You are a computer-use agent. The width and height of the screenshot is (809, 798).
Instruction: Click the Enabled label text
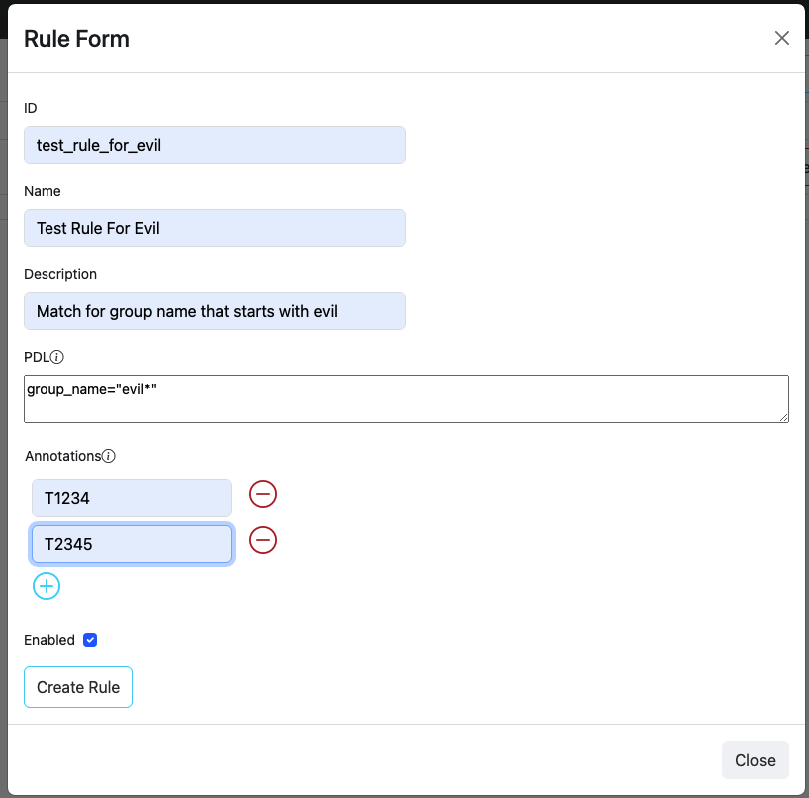point(49,640)
